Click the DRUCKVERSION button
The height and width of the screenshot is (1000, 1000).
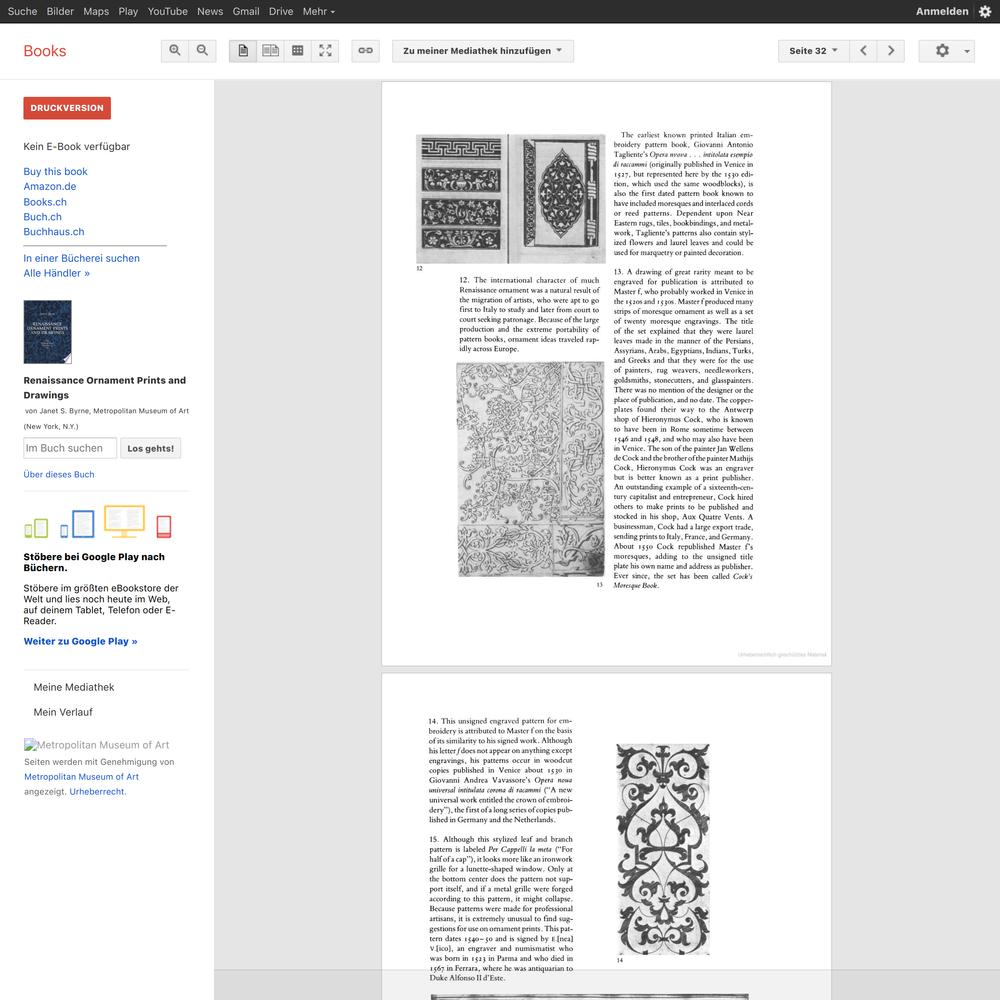[x=67, y=108]
